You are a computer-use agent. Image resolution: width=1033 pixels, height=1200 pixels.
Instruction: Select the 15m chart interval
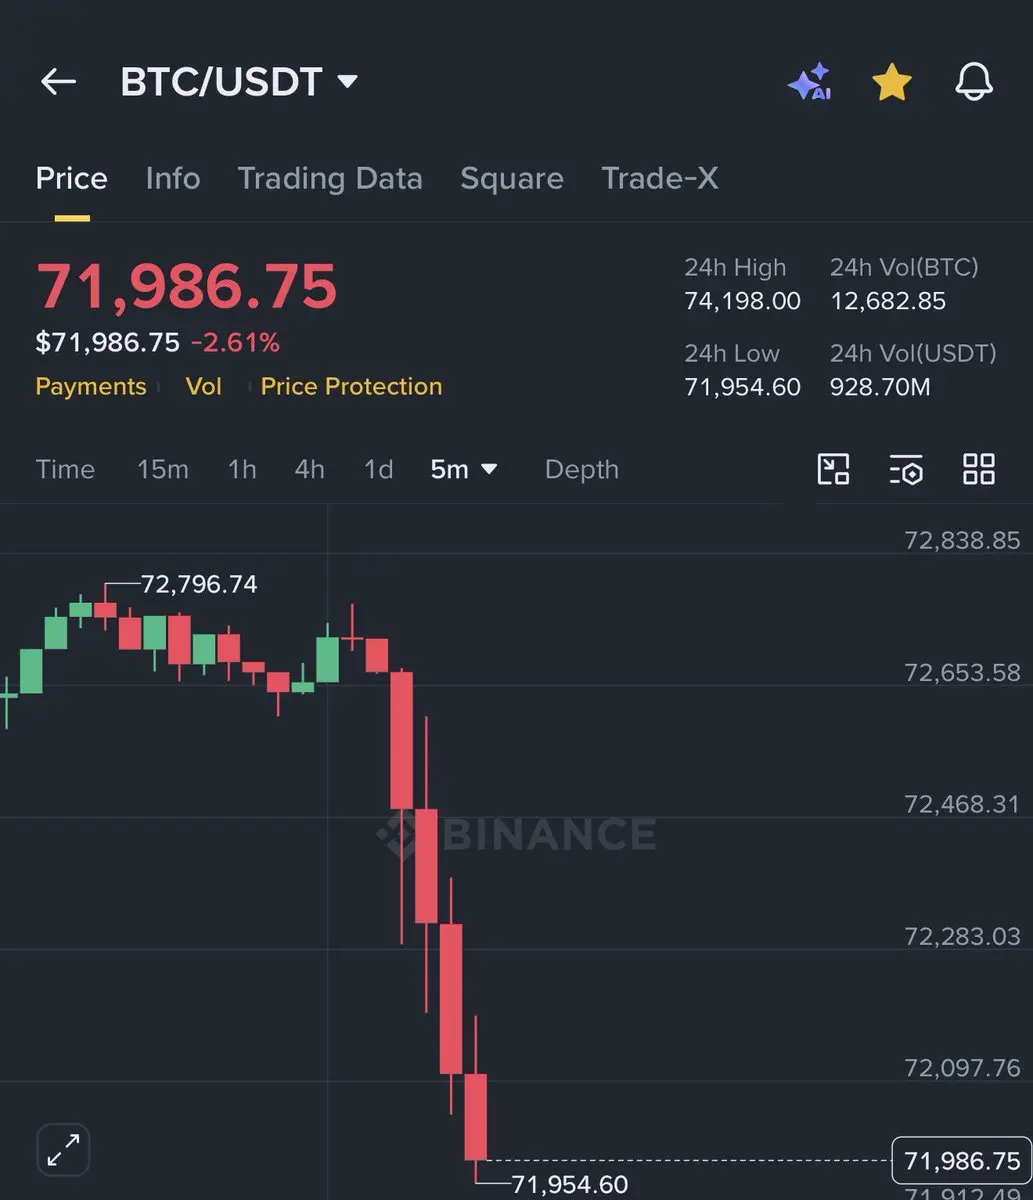click(x=163, y=469)
